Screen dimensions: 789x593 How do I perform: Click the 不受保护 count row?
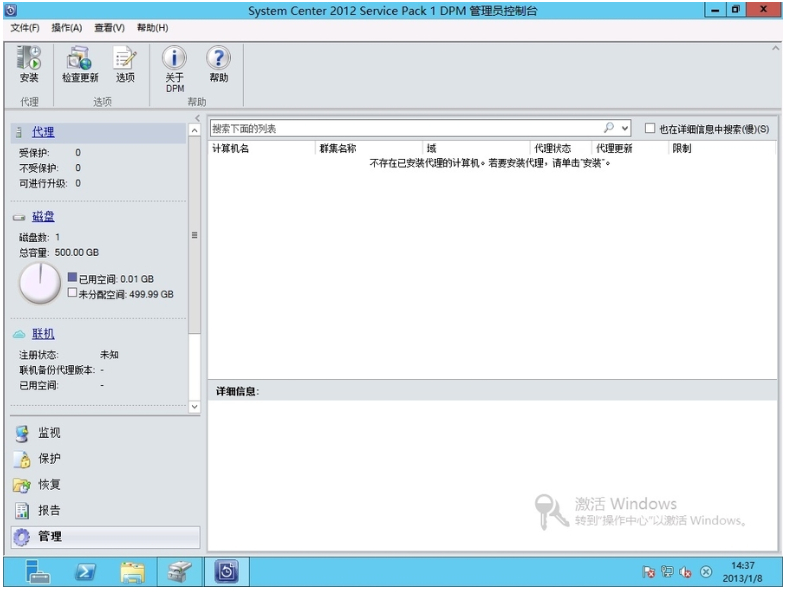tap(50, 168)
